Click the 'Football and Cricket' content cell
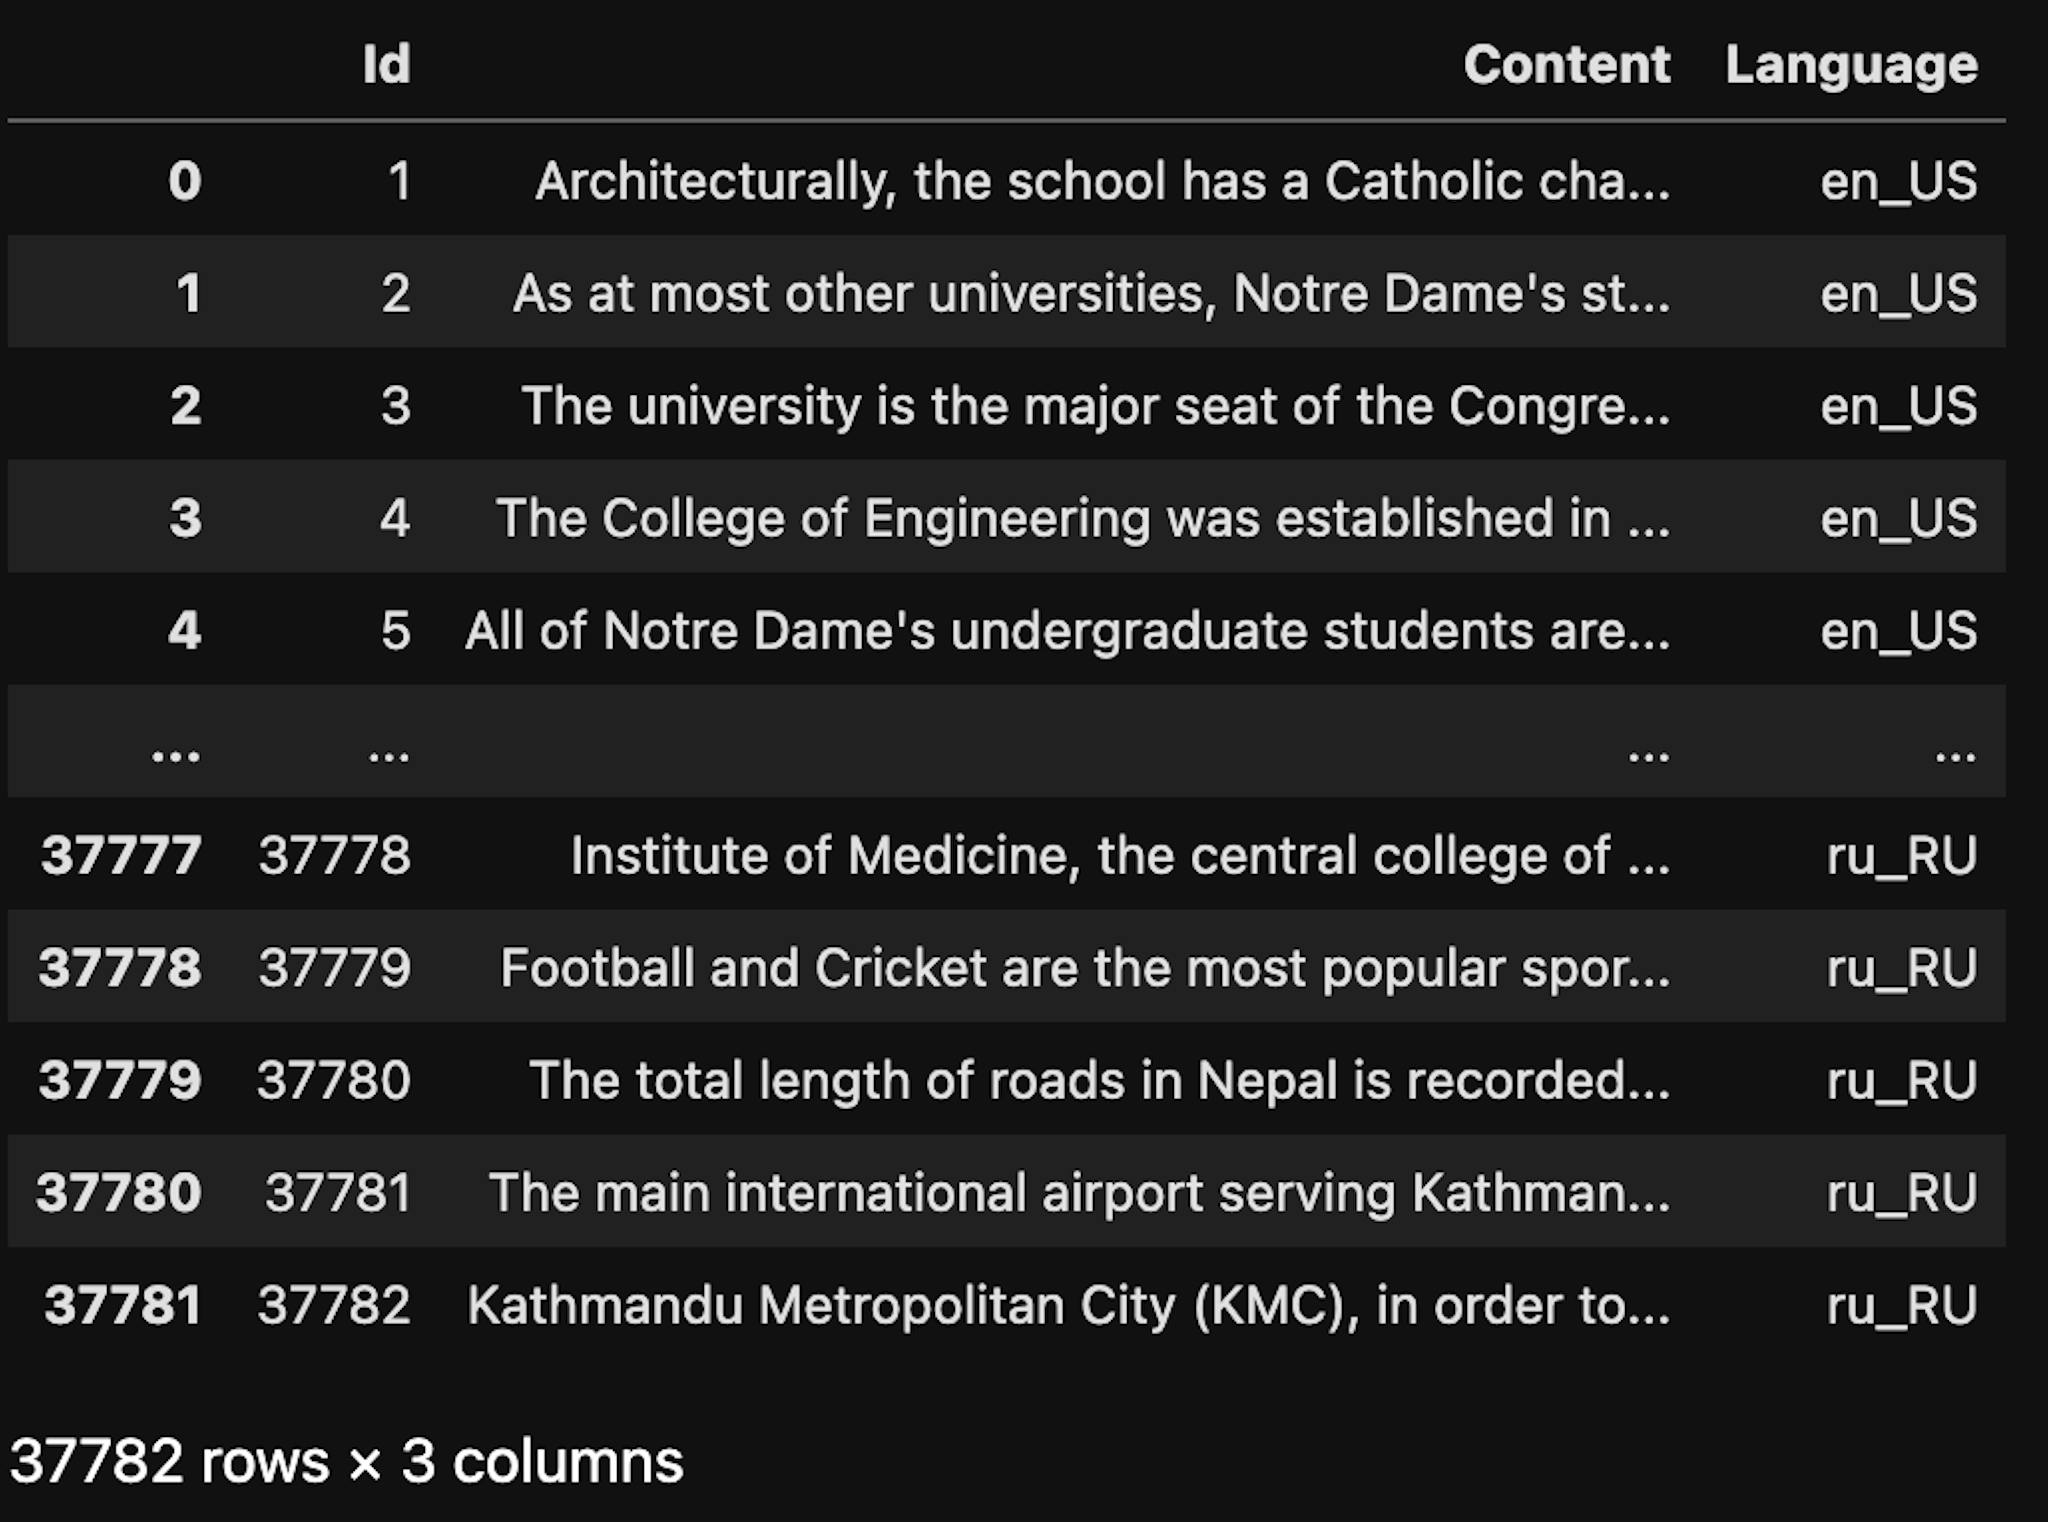 1085,968
